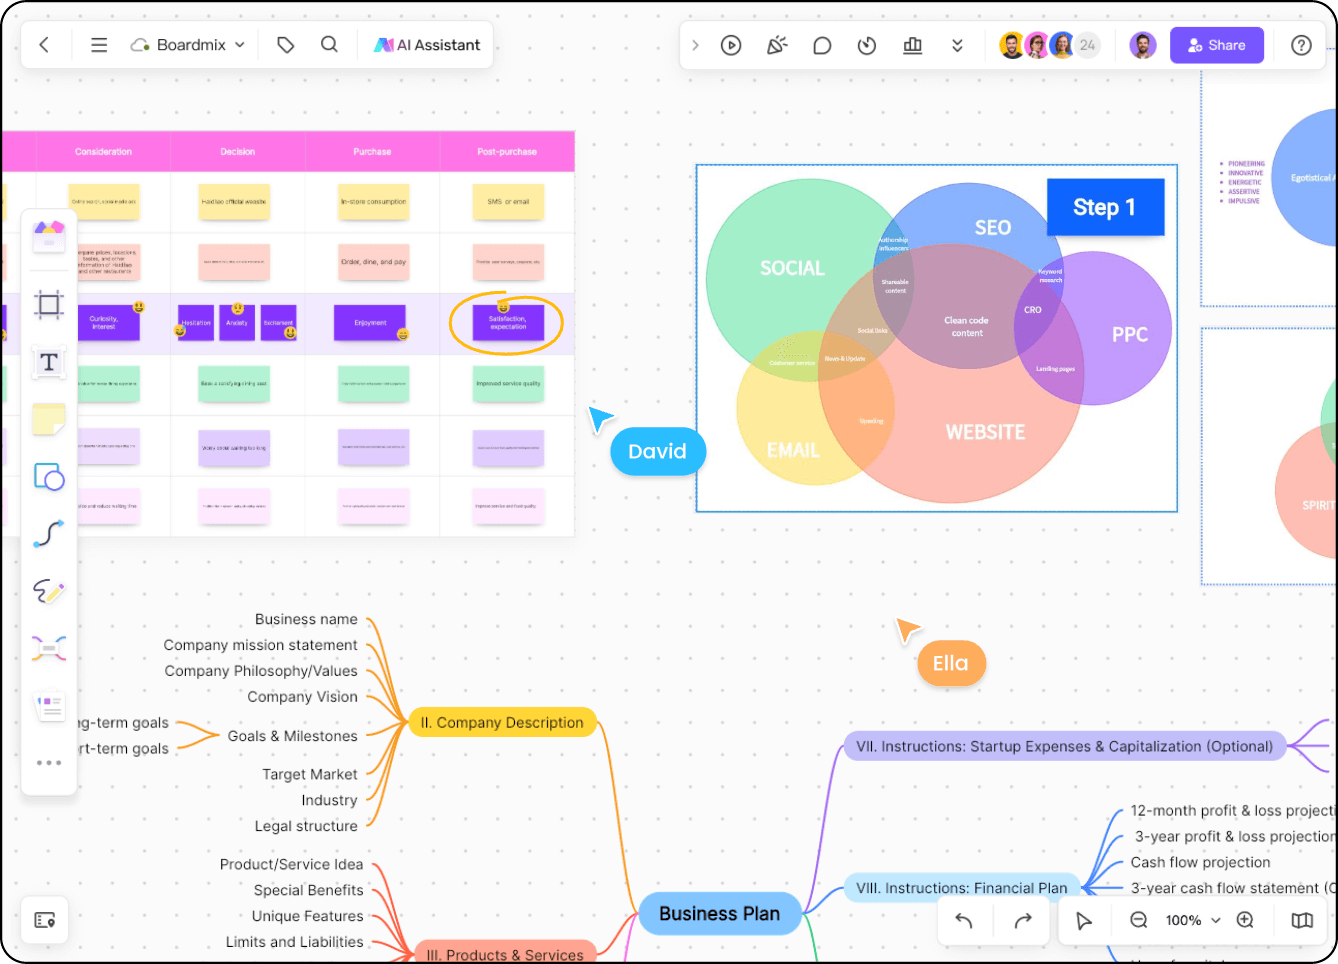Select the Business Plan central node
Screen dimensions: 1338x964
click(720, 914)
